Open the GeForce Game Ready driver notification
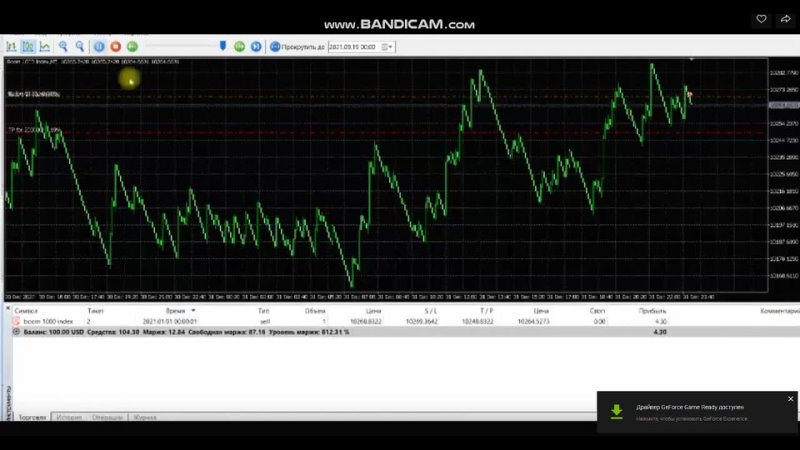Image resolution: width=800 pixels, height=450 pixels. tap(697, 412)
